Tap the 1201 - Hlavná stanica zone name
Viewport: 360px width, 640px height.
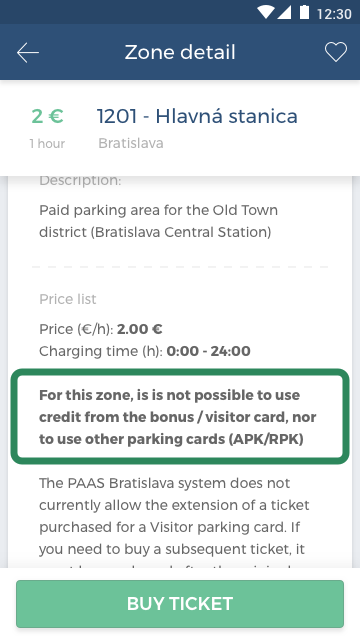[197, 116]
